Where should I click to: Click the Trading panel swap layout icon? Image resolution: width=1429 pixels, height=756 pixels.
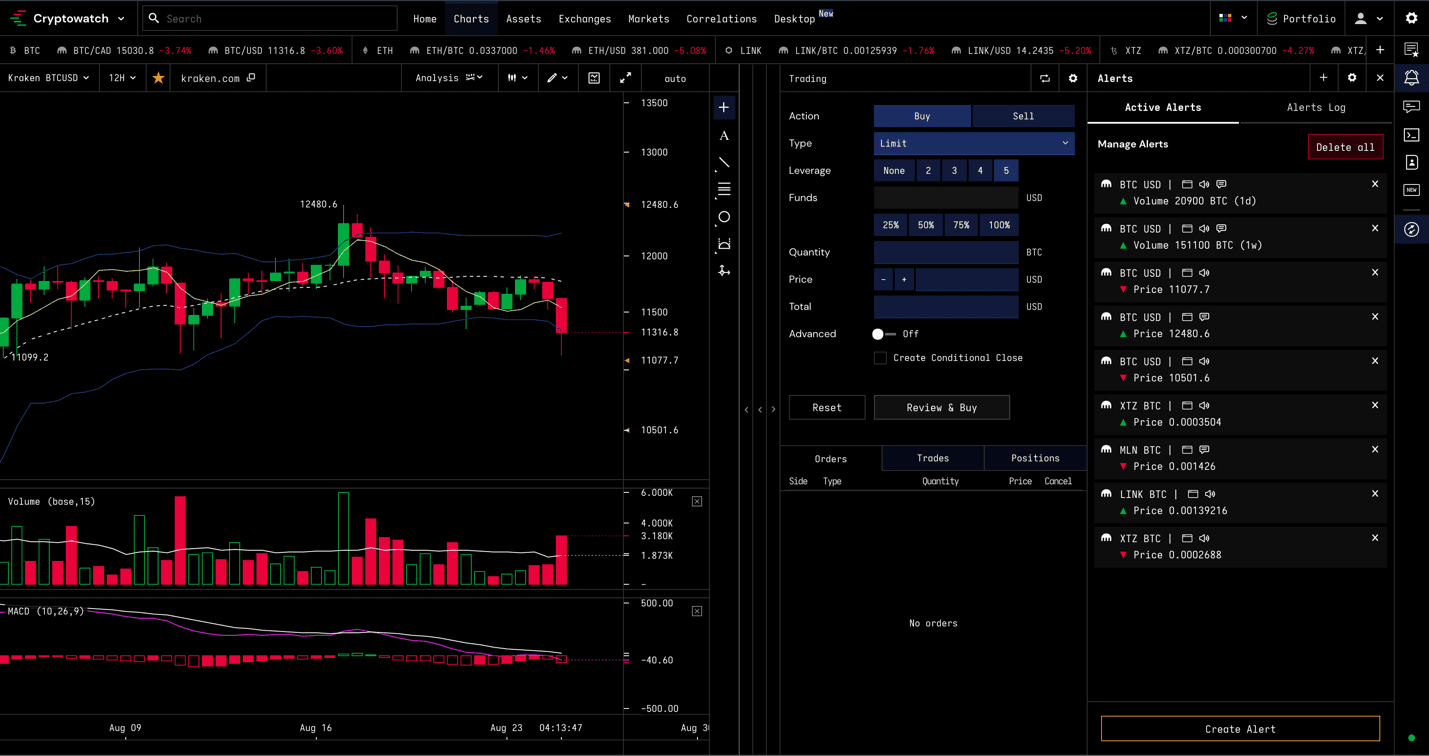[1045, 78]
